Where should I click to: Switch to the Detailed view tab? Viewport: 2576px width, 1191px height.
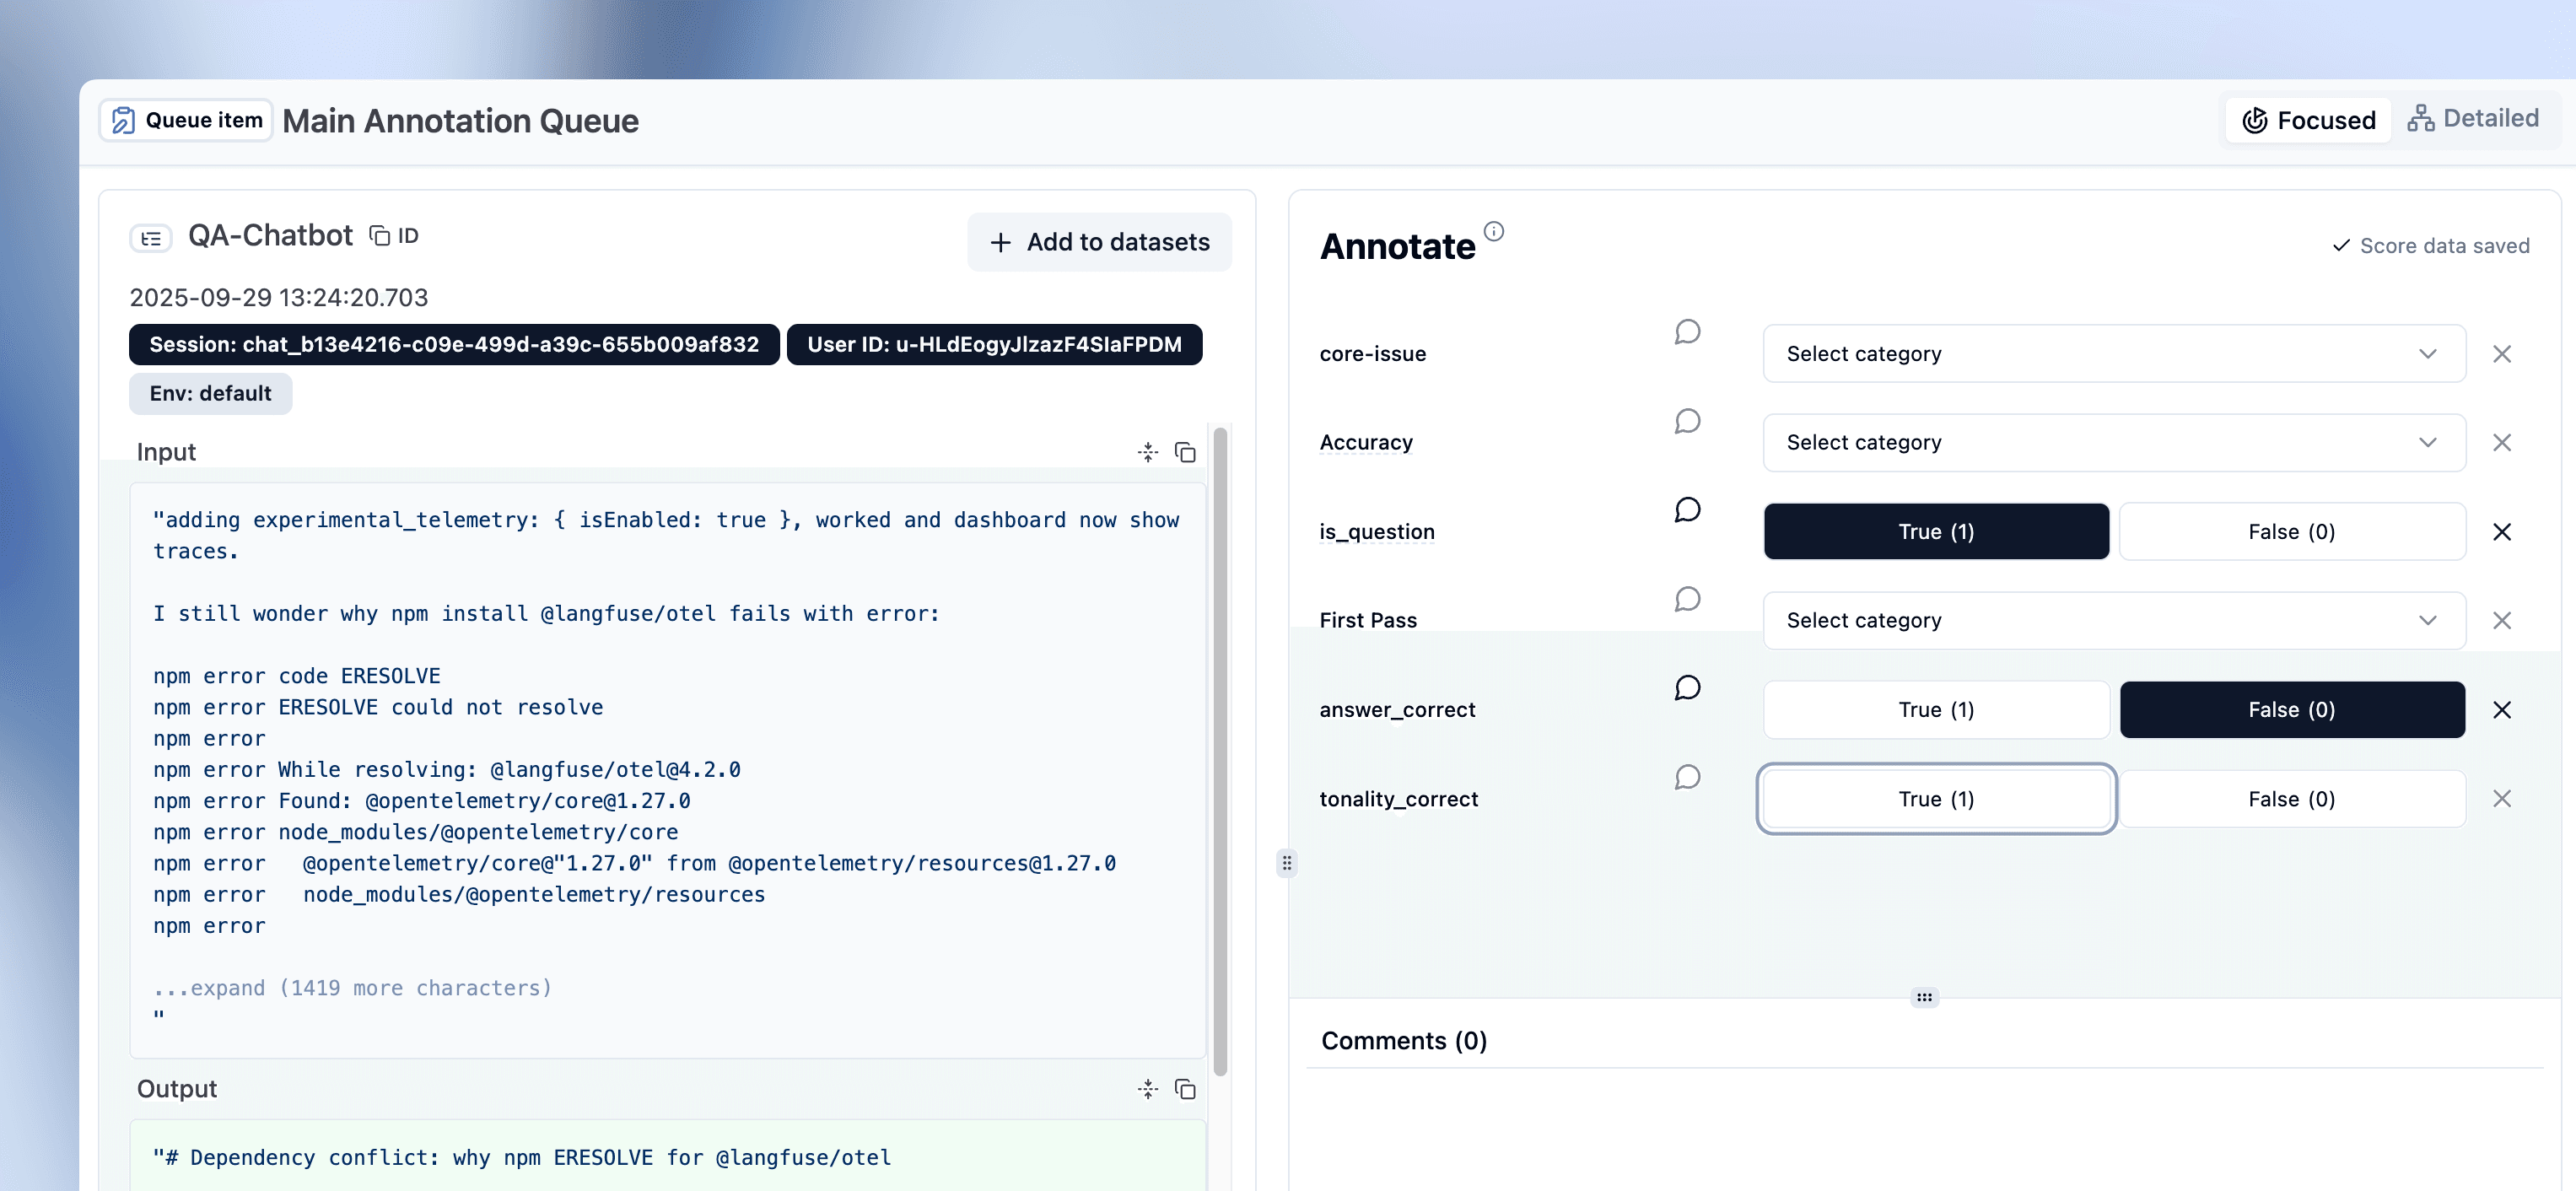[x=2473, y=119]
